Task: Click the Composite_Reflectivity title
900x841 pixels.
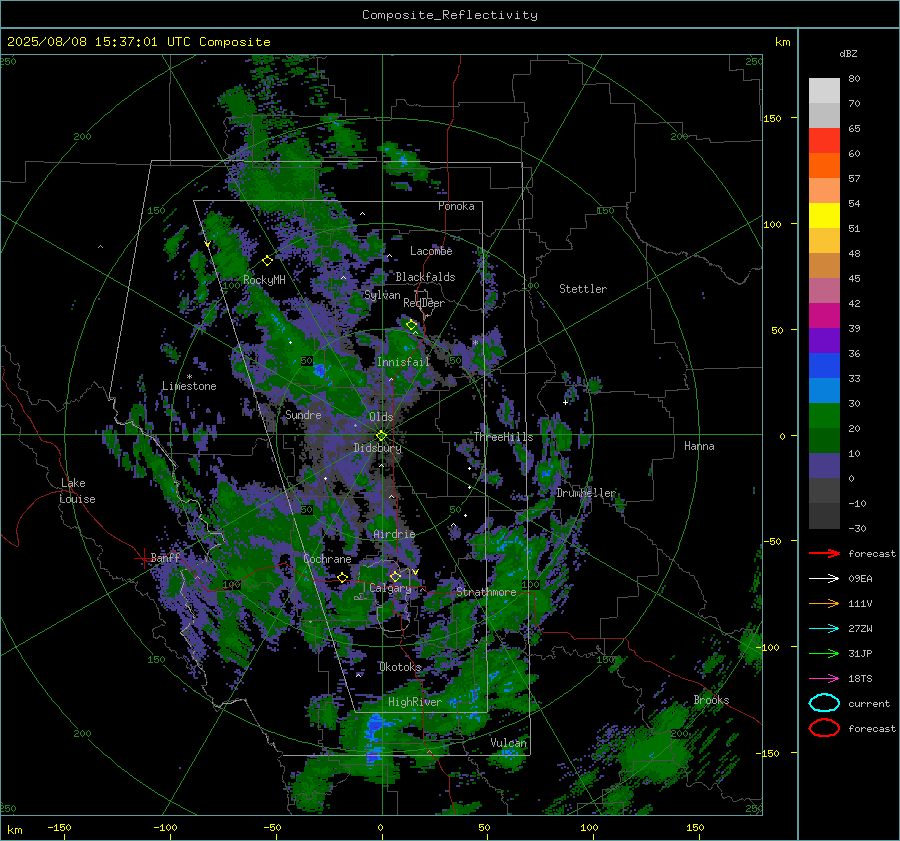Action: (x=449, y=15)
